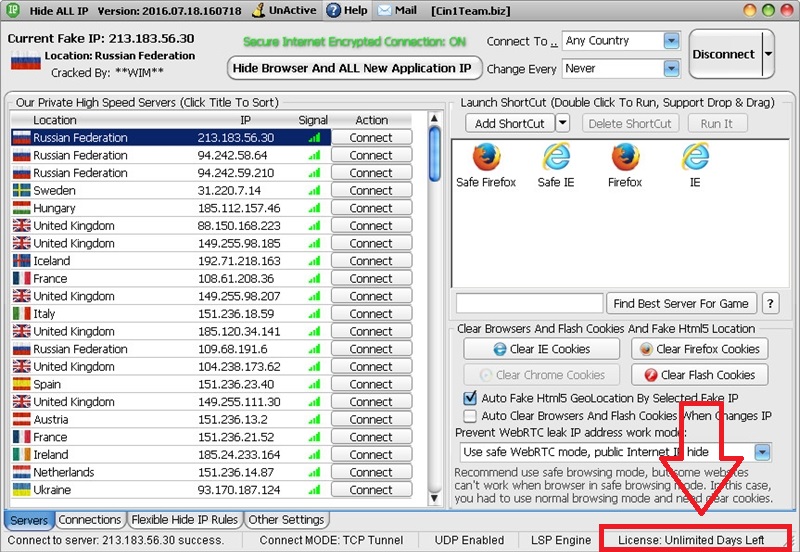
Task: Click the Clear Firefox Cookies button
Action: pyautogui.click(x=699, y=349)
